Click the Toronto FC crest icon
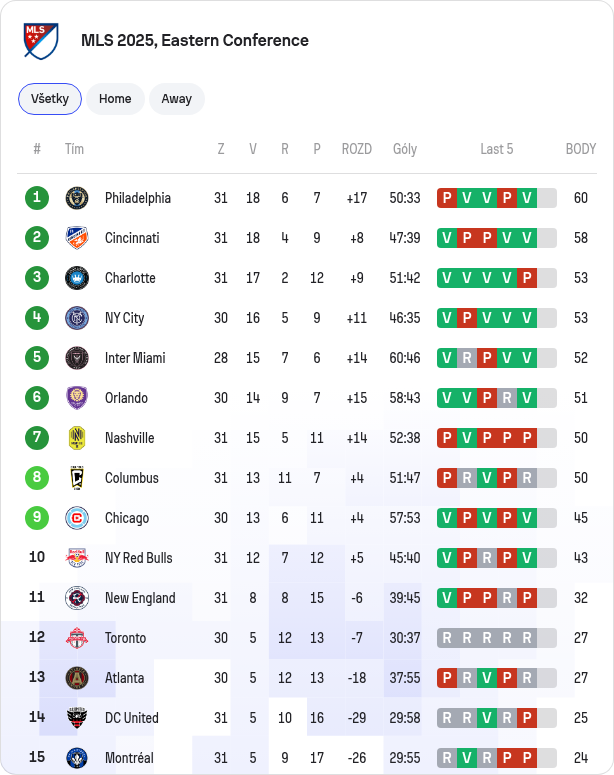The image size is (614, 775). tap(77, 638)
